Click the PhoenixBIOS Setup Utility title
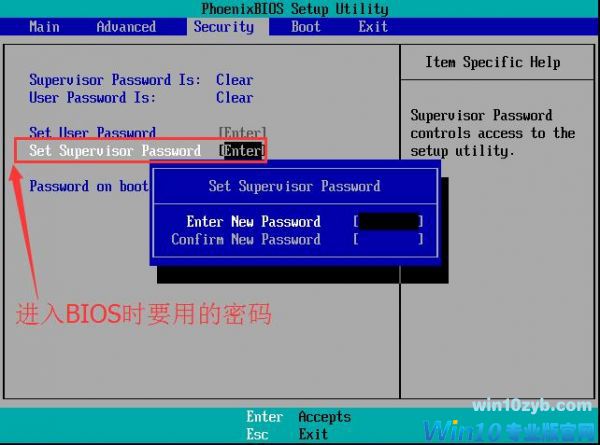This screenshot has width=600, height=445. pyautogui.click(x=295, y=9)
